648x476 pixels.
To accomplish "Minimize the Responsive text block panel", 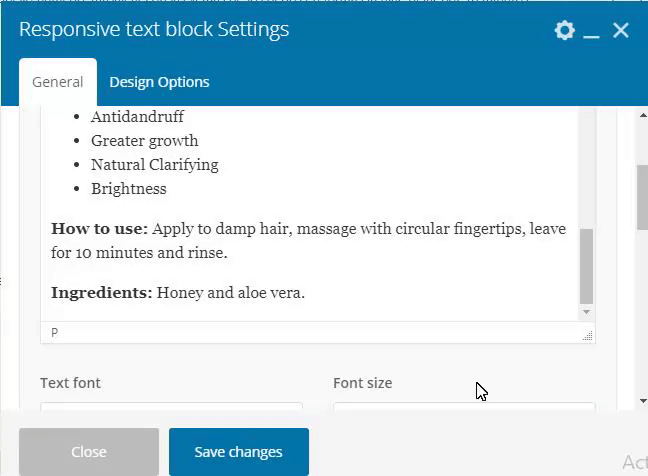I will 592,31.
